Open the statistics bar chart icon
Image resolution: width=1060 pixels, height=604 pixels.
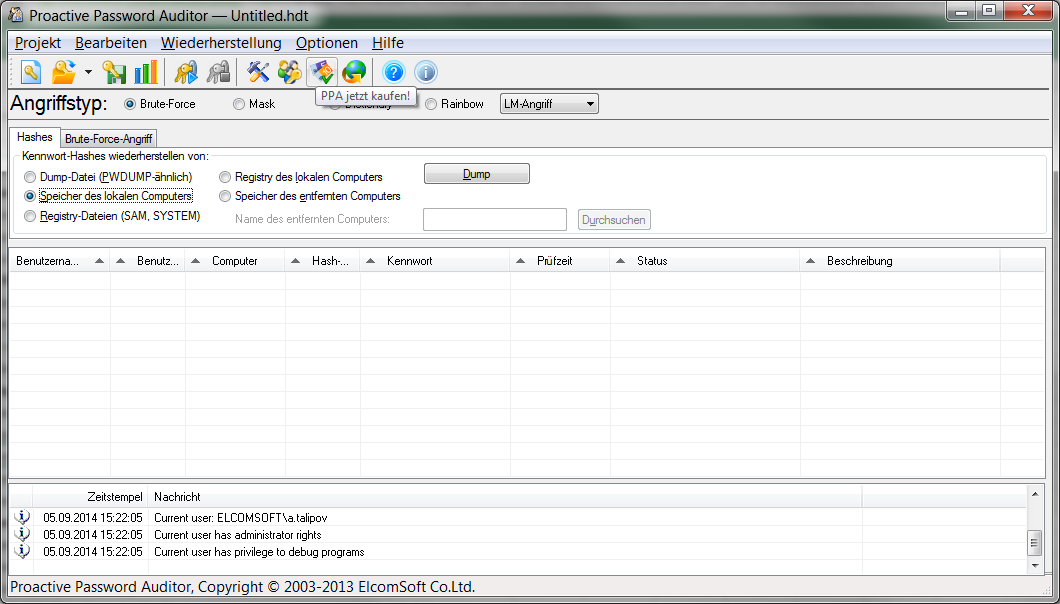point(146,72)
